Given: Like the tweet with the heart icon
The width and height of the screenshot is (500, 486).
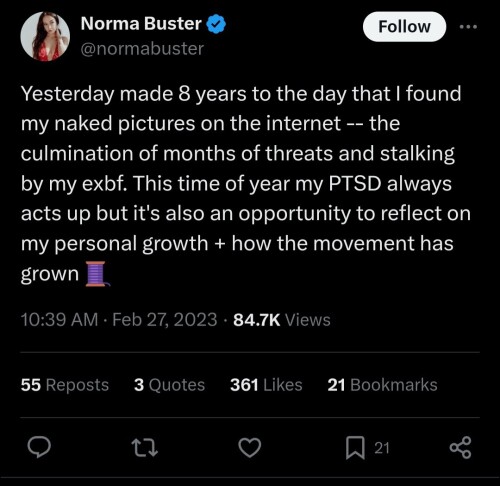Looking at the screenshot, I should coord(250,448).
